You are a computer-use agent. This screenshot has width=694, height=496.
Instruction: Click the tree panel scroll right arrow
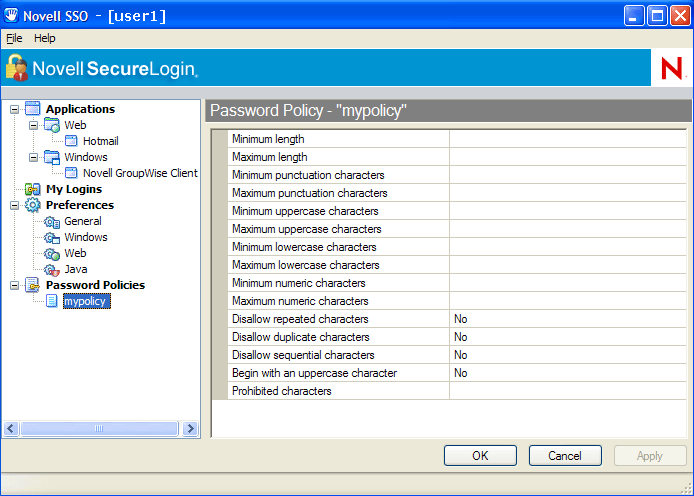[190, 428]
